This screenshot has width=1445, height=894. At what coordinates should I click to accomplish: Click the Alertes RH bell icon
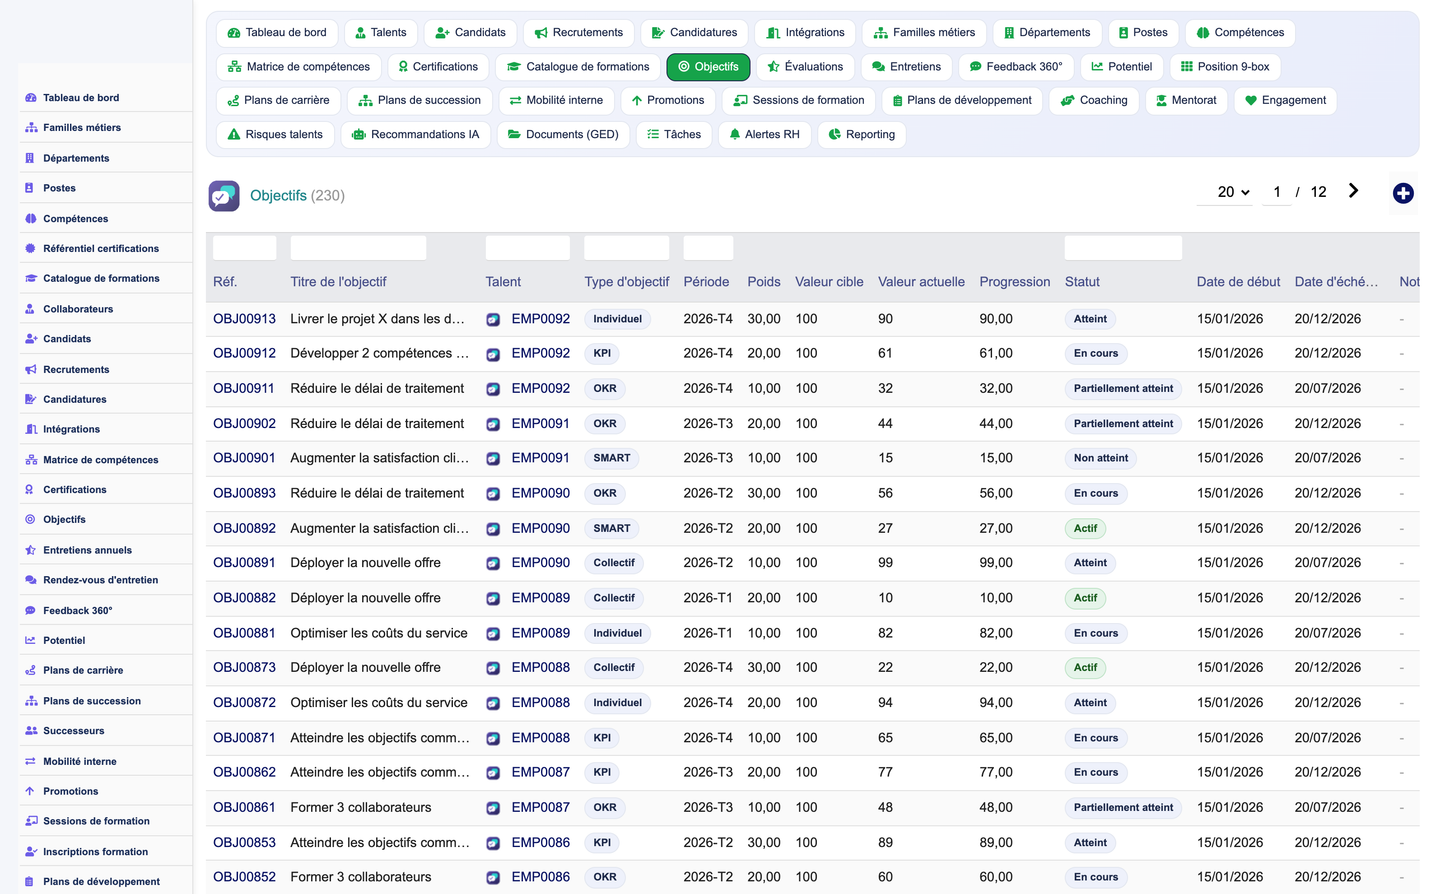[x=735, y=135]
